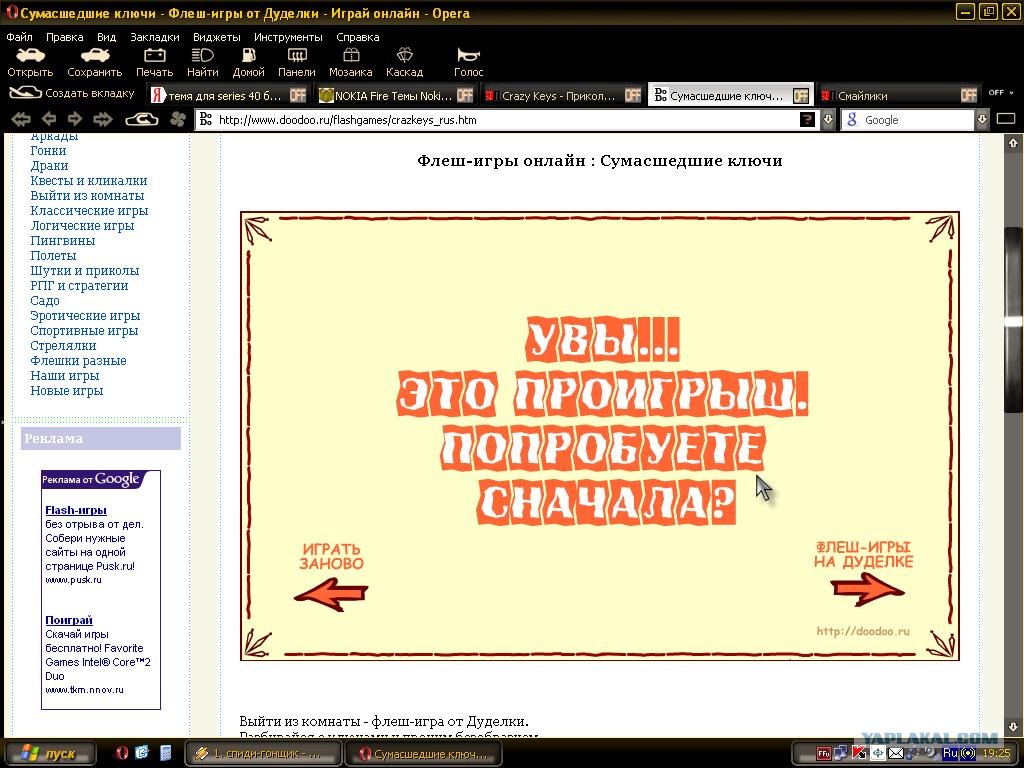Click the OFF switch on the NOKIA Fire tab

click(464, 95)
